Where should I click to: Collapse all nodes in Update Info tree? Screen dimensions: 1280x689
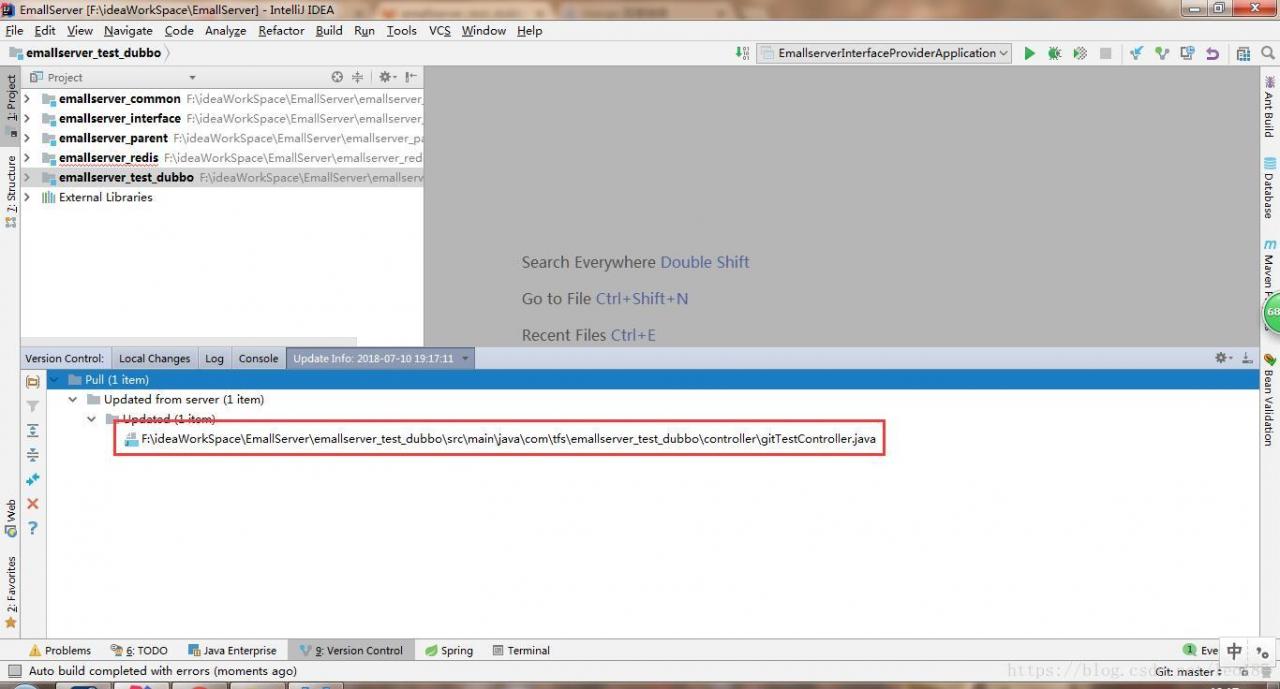[x=32, y=455]
